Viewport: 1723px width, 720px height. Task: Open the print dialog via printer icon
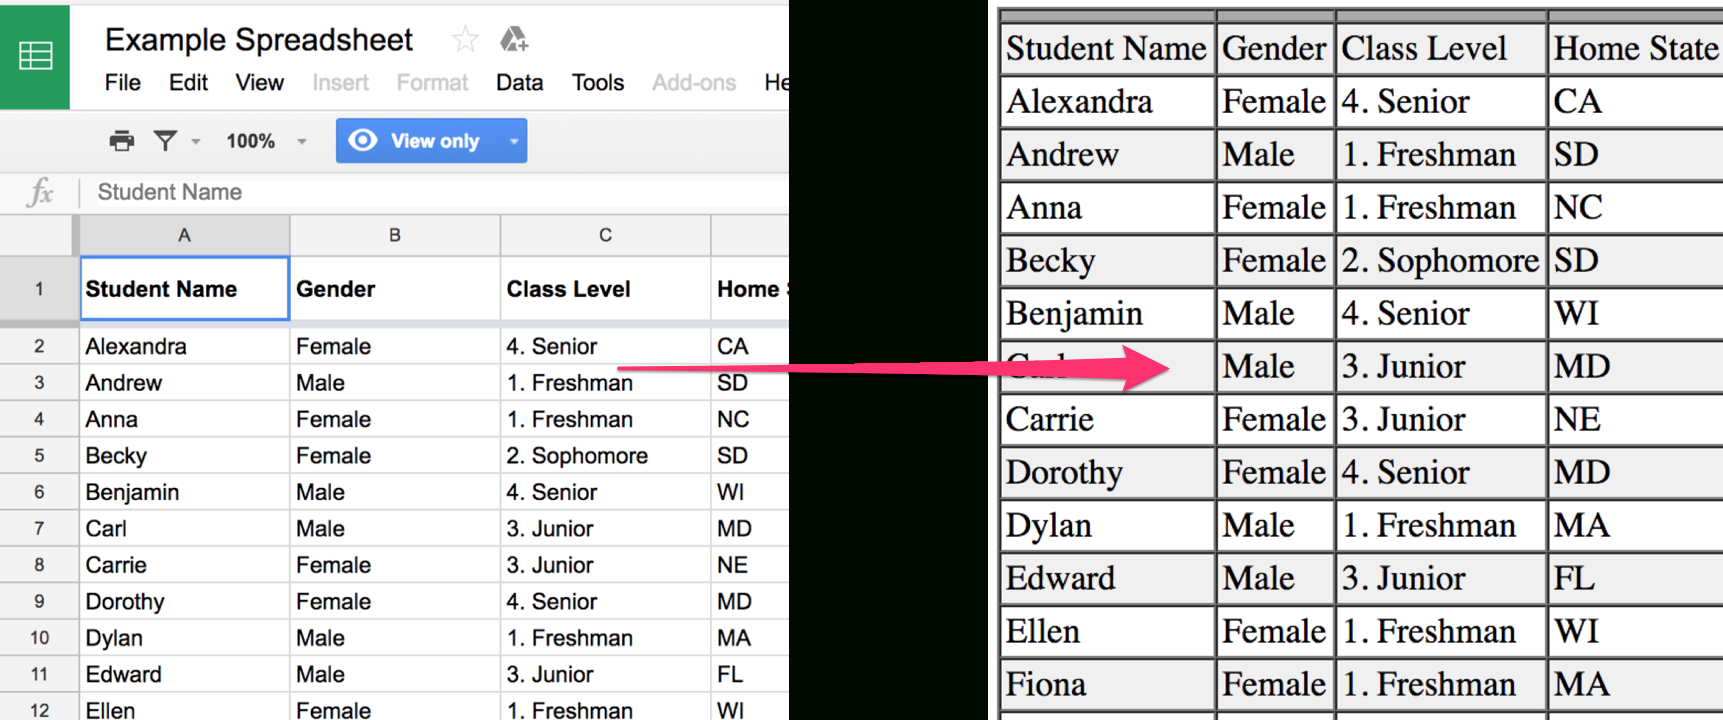click(x=121, y=141)
